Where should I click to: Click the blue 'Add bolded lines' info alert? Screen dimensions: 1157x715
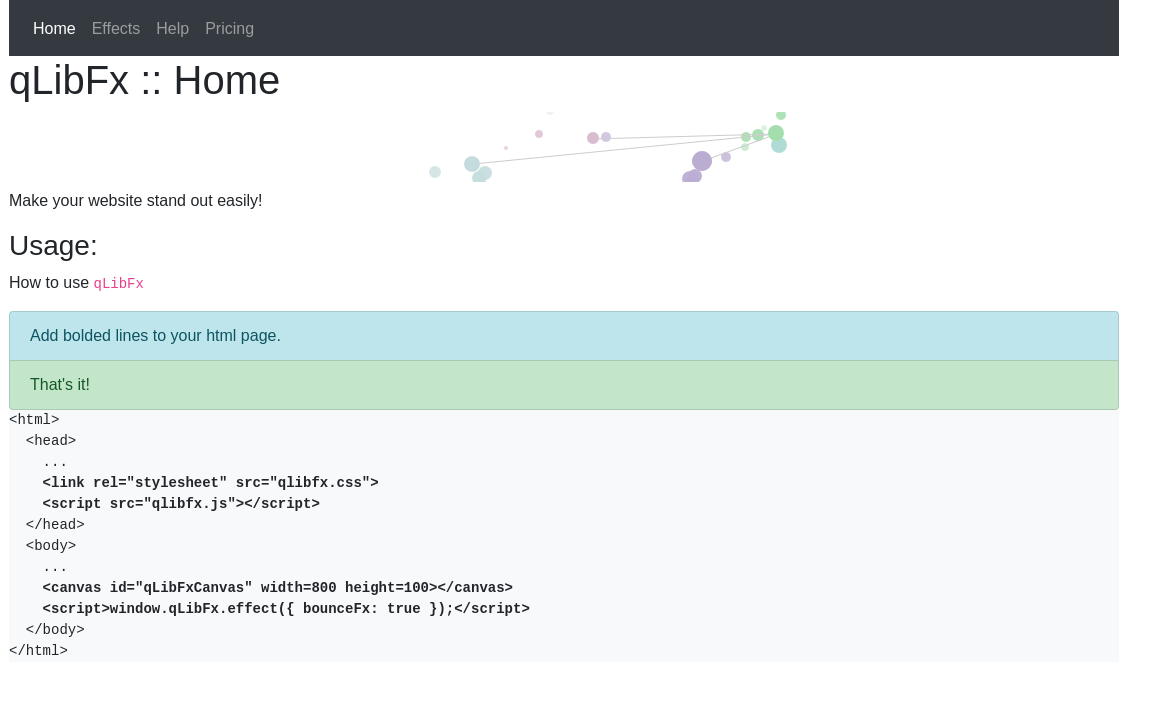click(x=563, y=336)
